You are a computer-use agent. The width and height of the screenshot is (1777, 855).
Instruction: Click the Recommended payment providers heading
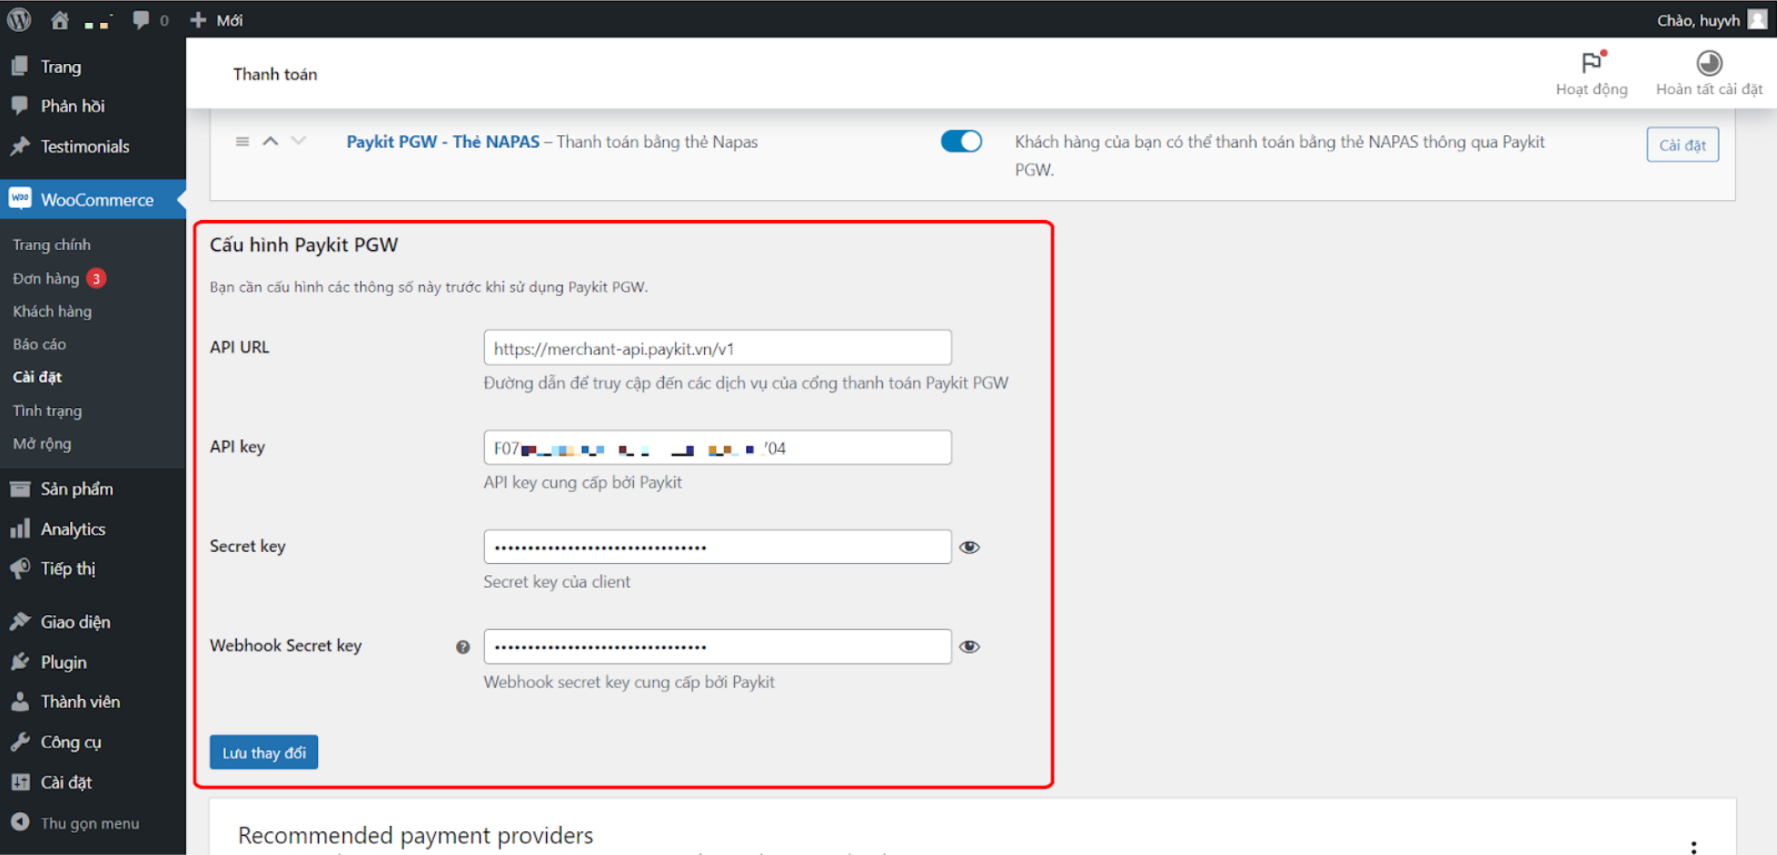click(x=415, y=835)
